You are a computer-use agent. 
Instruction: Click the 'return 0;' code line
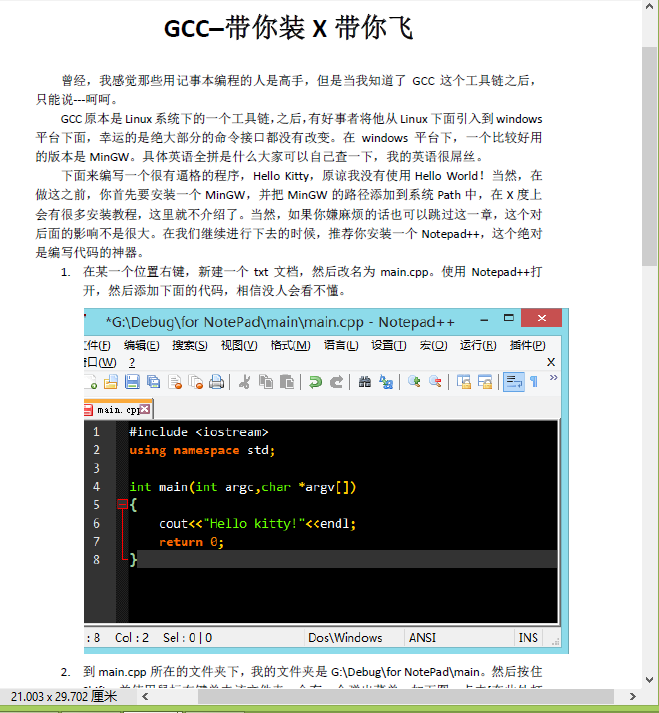191,542
